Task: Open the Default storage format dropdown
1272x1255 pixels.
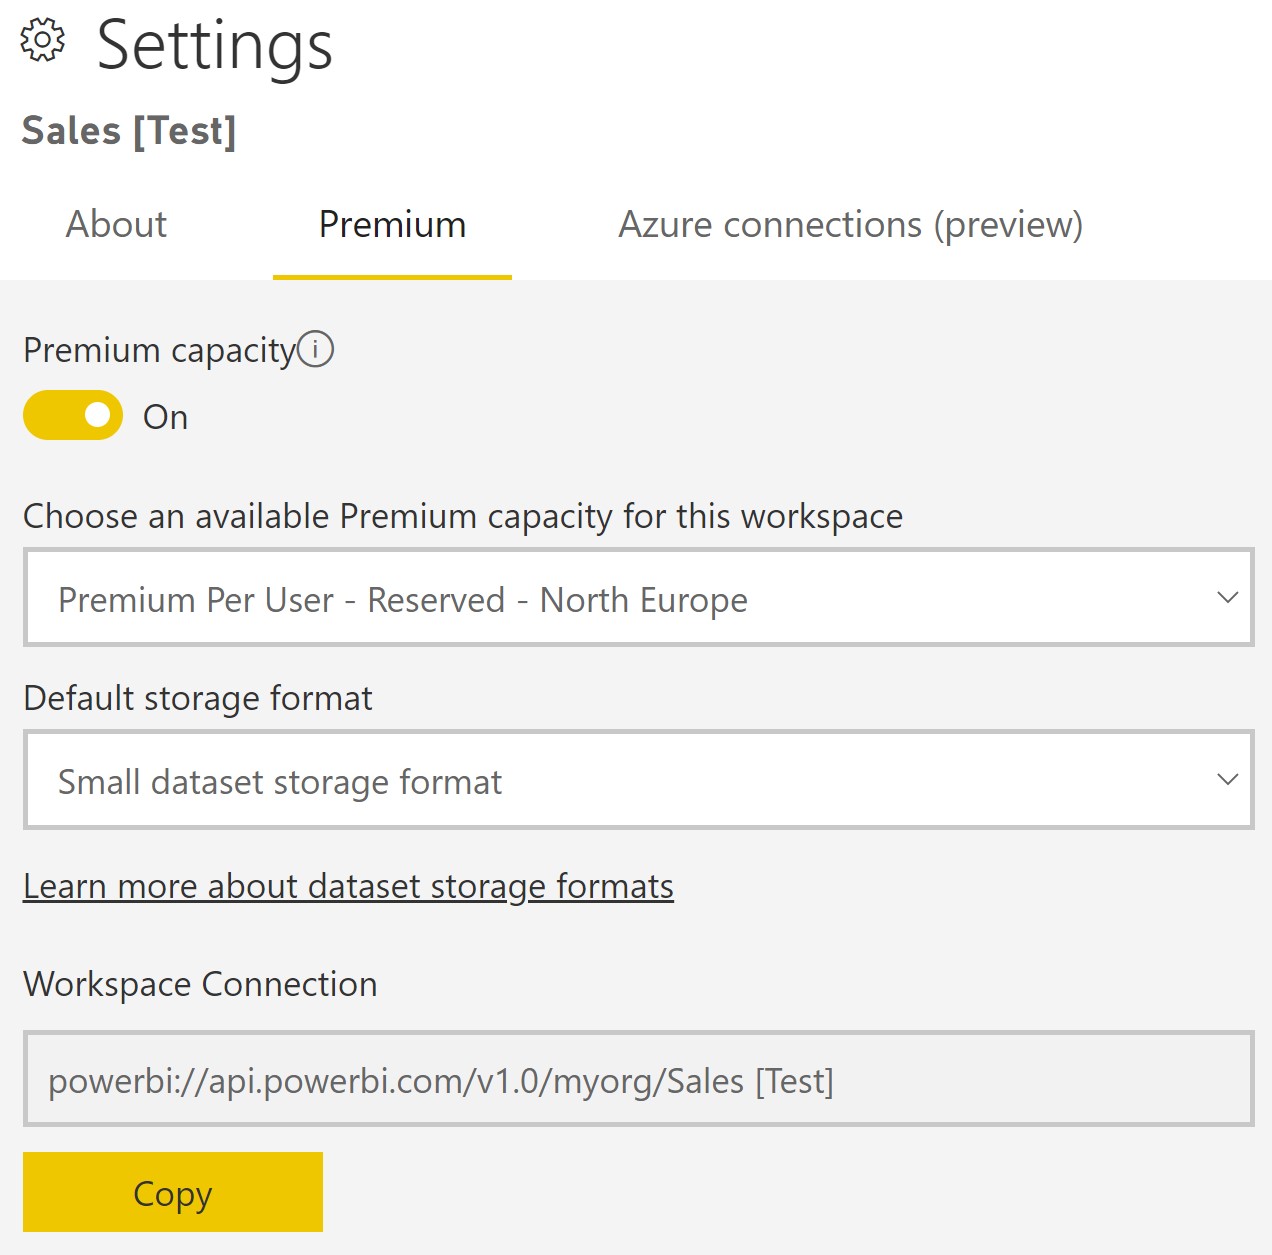Action: tap(638, 779)
